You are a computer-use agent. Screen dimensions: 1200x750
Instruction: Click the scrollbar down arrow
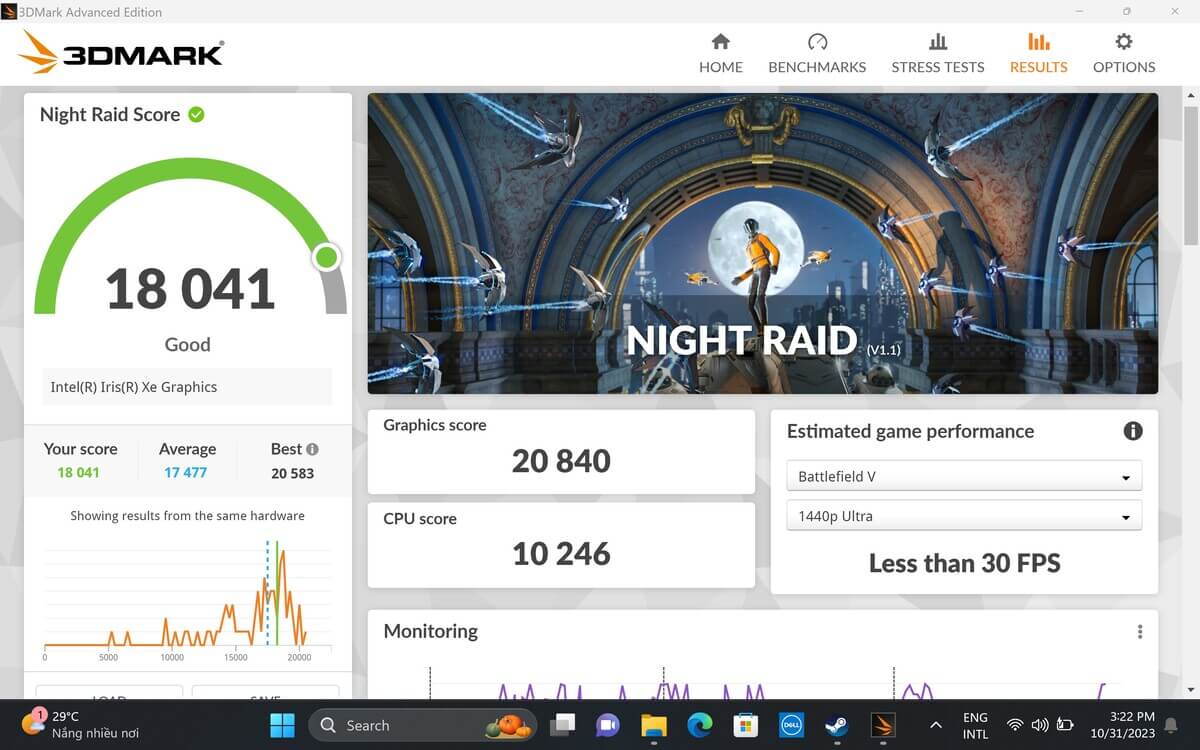[x=1190, y=690]
